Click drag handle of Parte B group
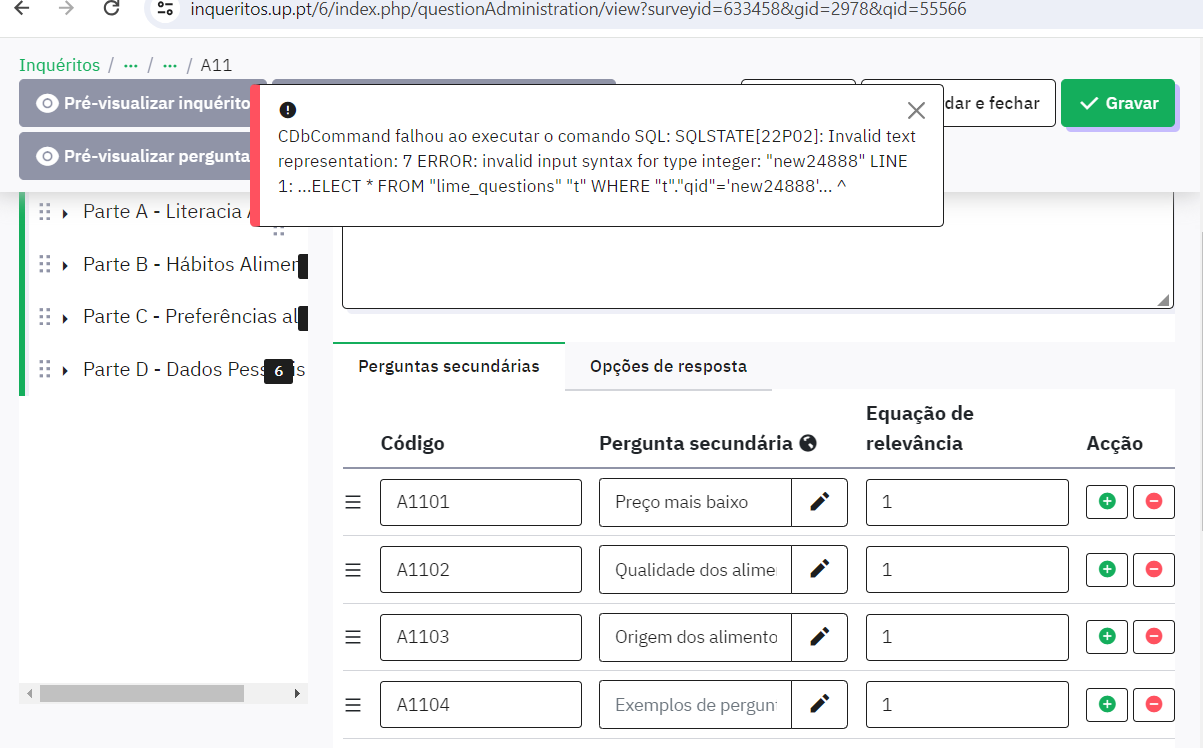The height and width of the screenshot is (748, 1203). point(44,264)
